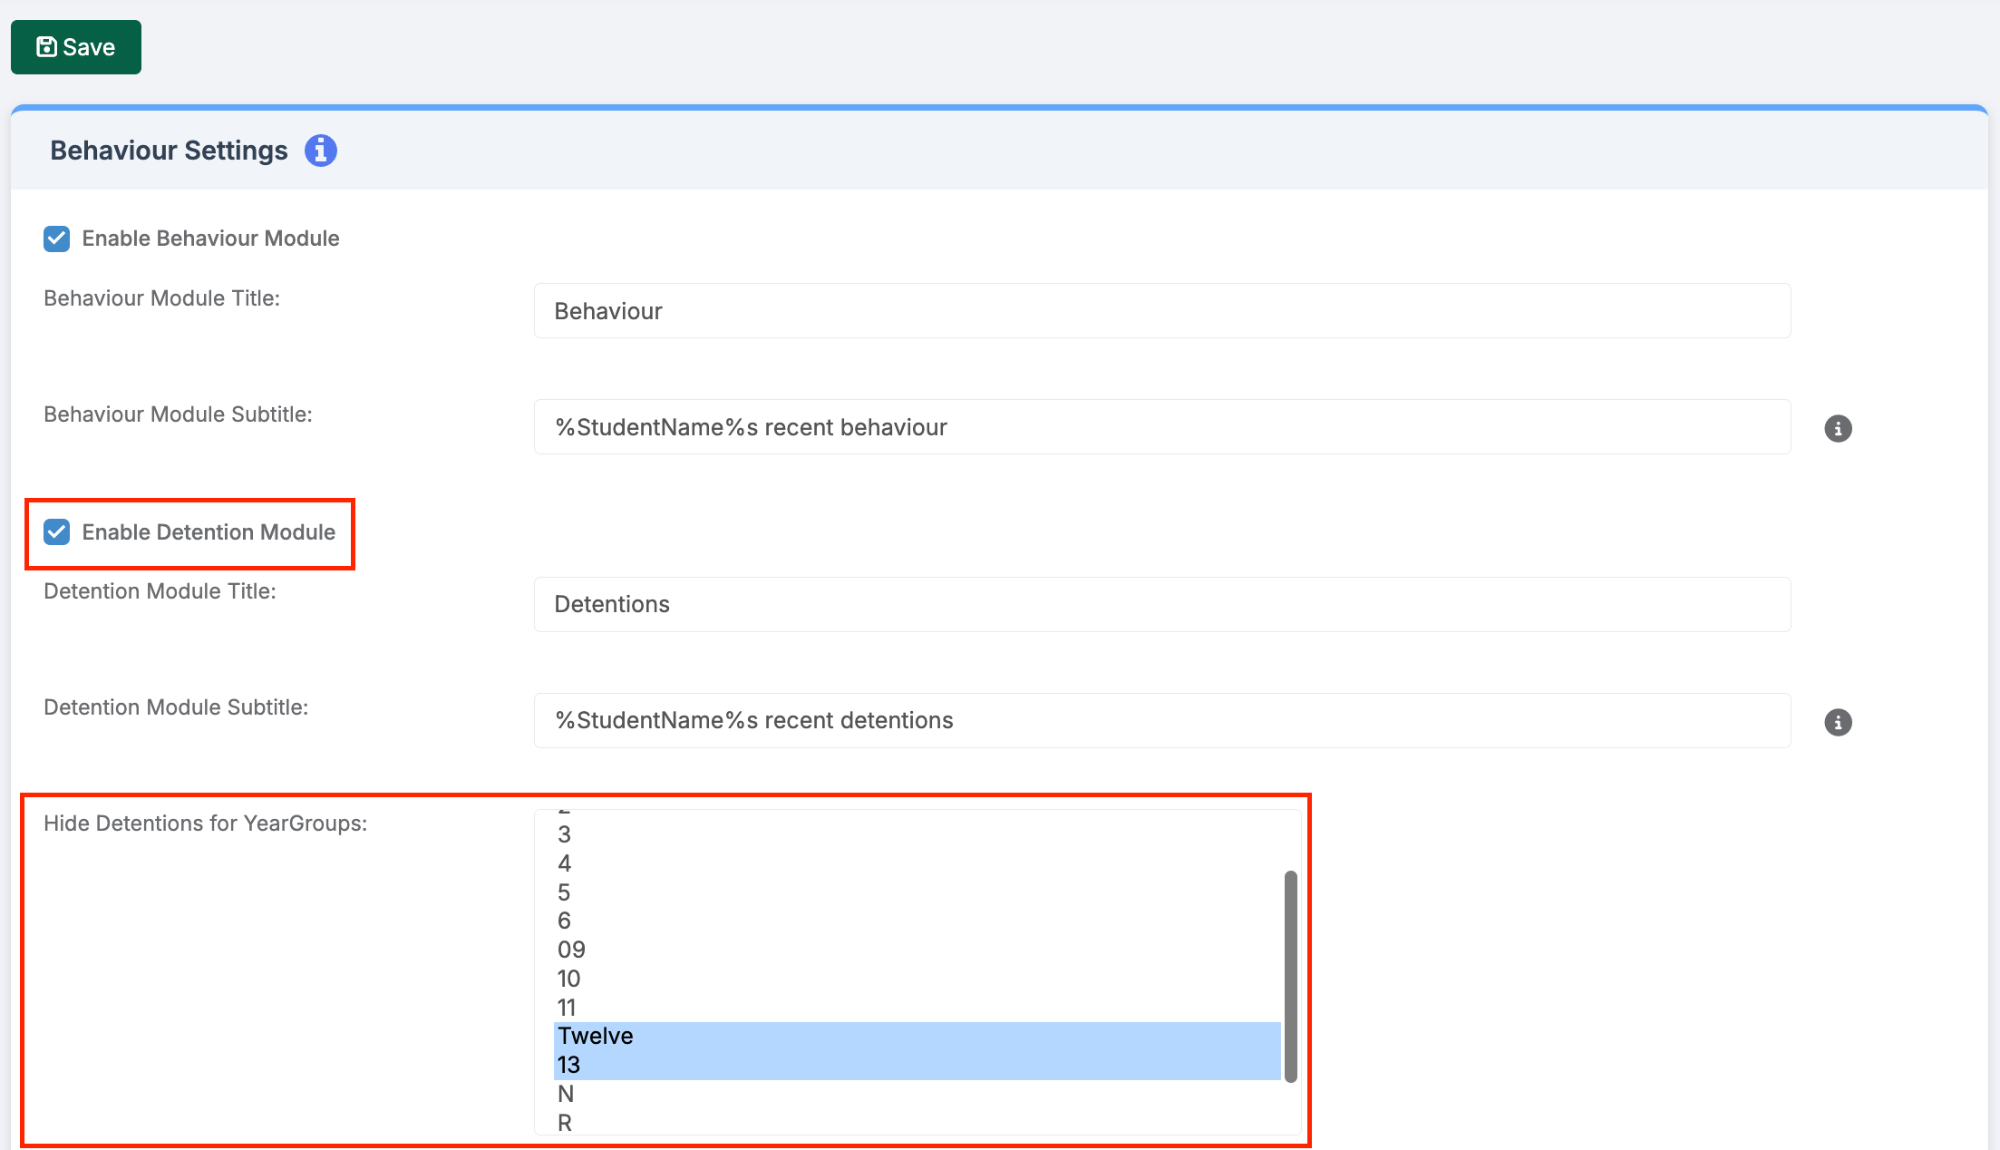2000x1150 pixels.
Task: Click the floppy disk icon on Save
Action: coord(46,47)
